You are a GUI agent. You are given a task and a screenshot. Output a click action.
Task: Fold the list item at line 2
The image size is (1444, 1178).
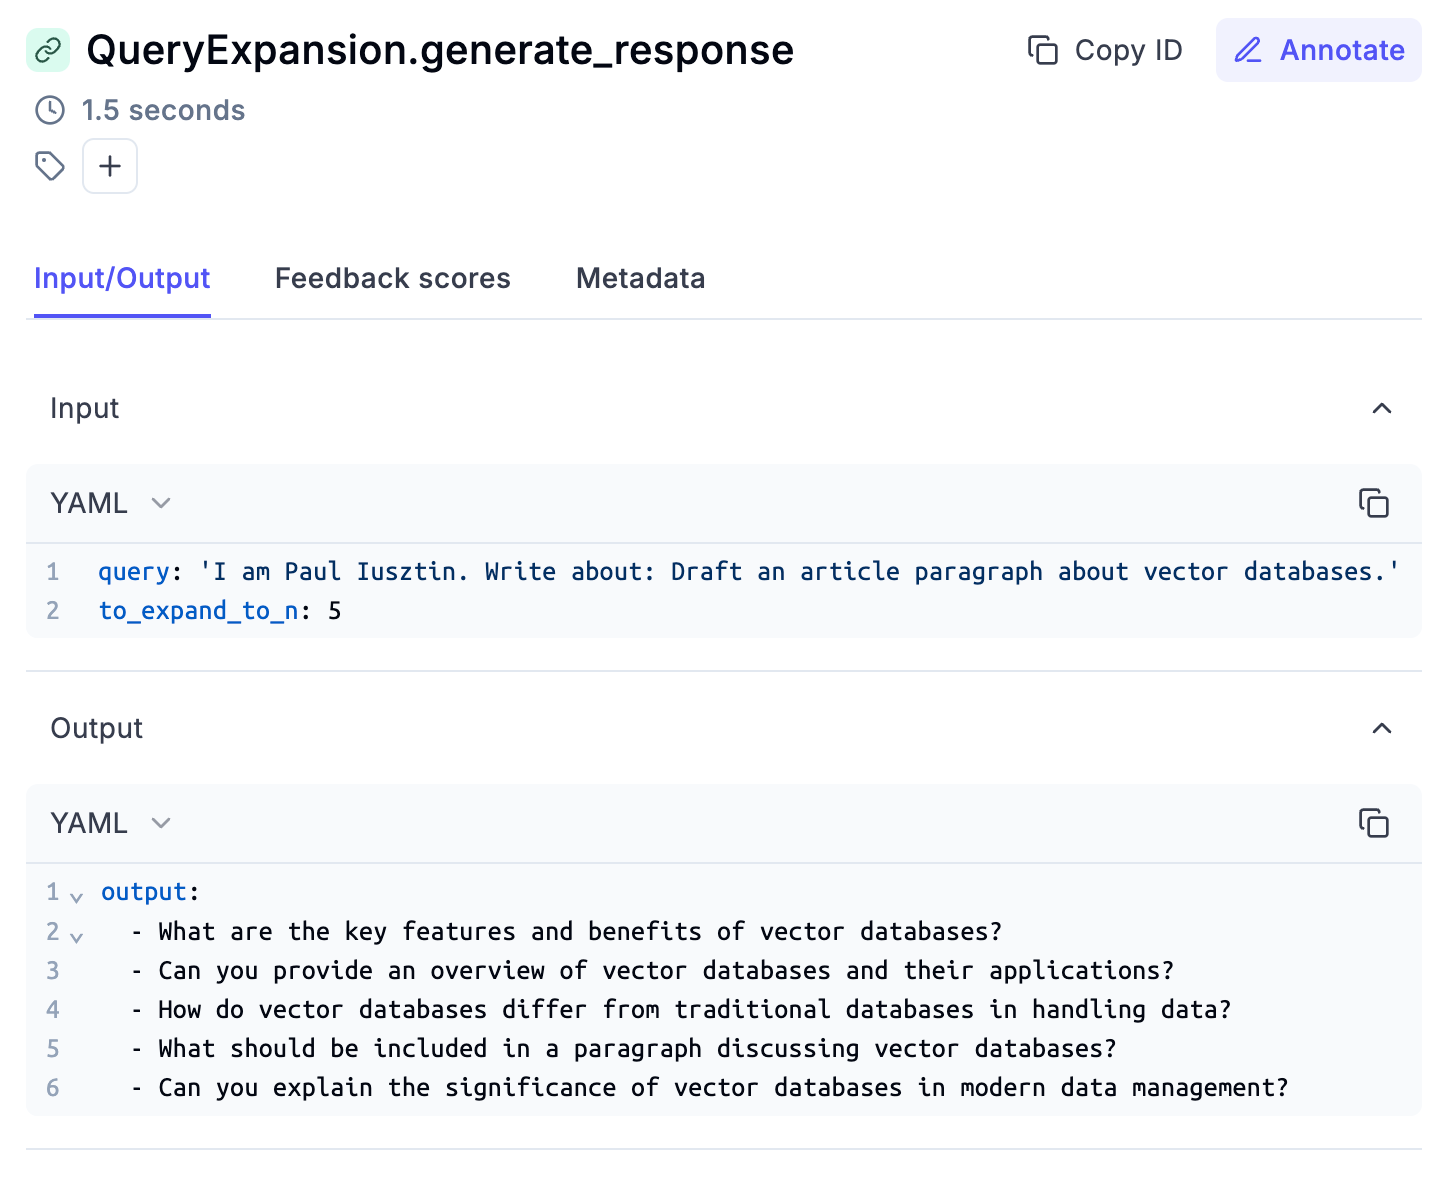click(76, 936)
